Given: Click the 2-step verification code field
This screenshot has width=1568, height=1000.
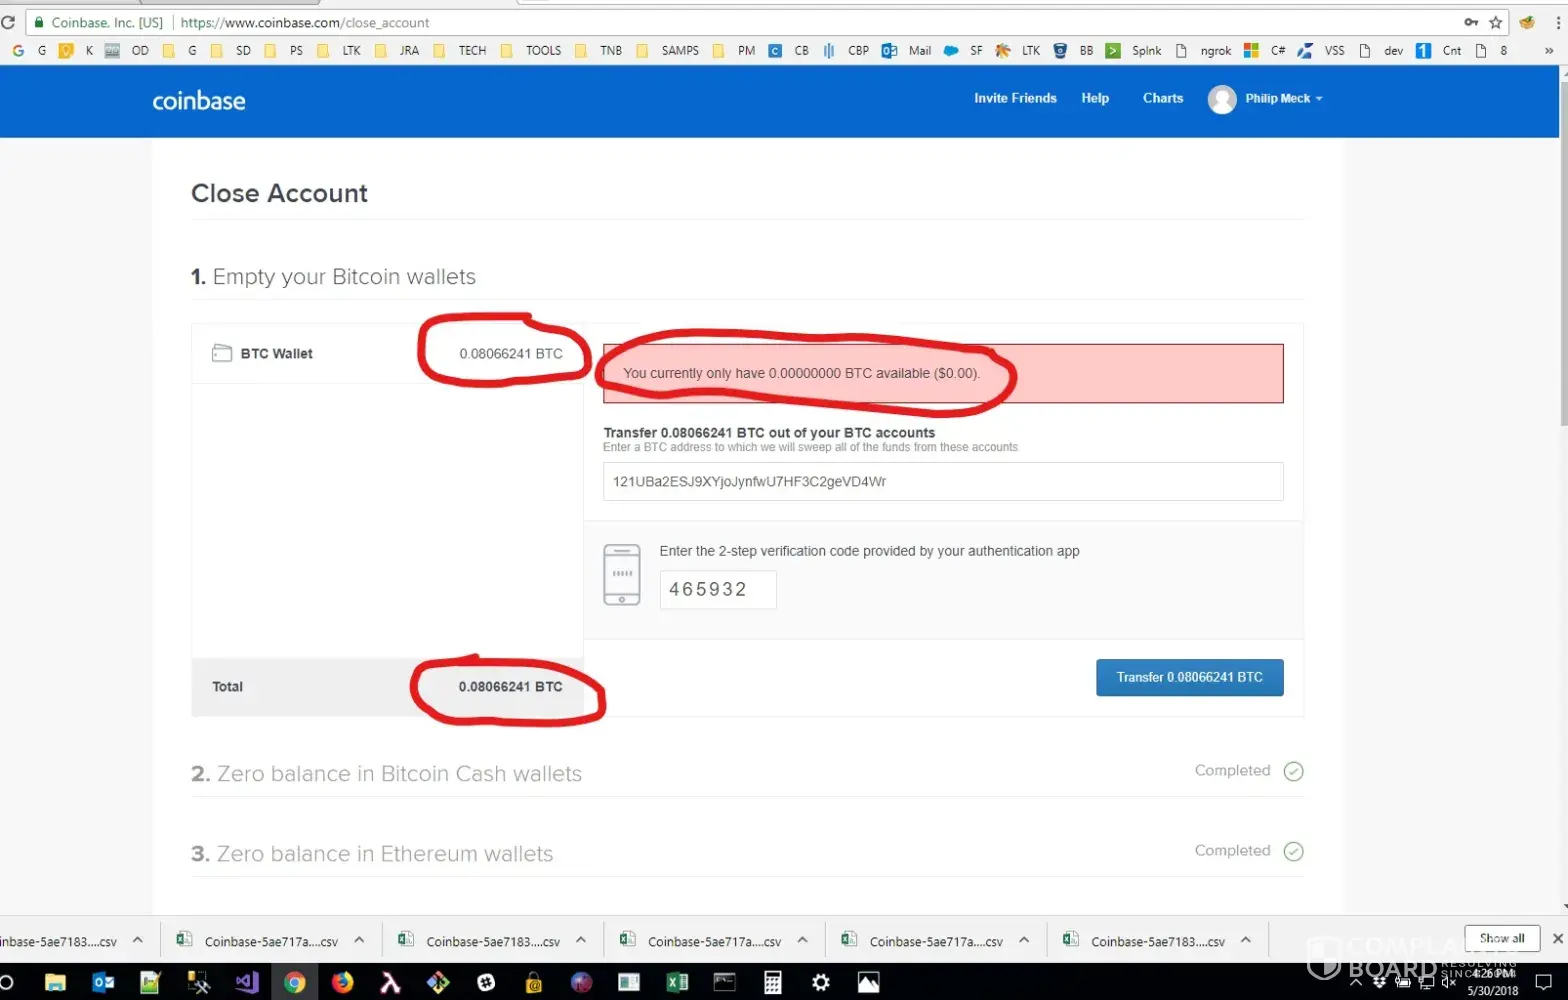Looking at the screenshot, I should (x=717, y=589).
